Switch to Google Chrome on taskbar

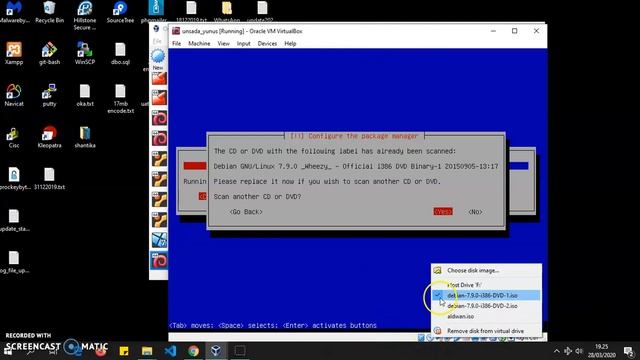tap(193, 351)
